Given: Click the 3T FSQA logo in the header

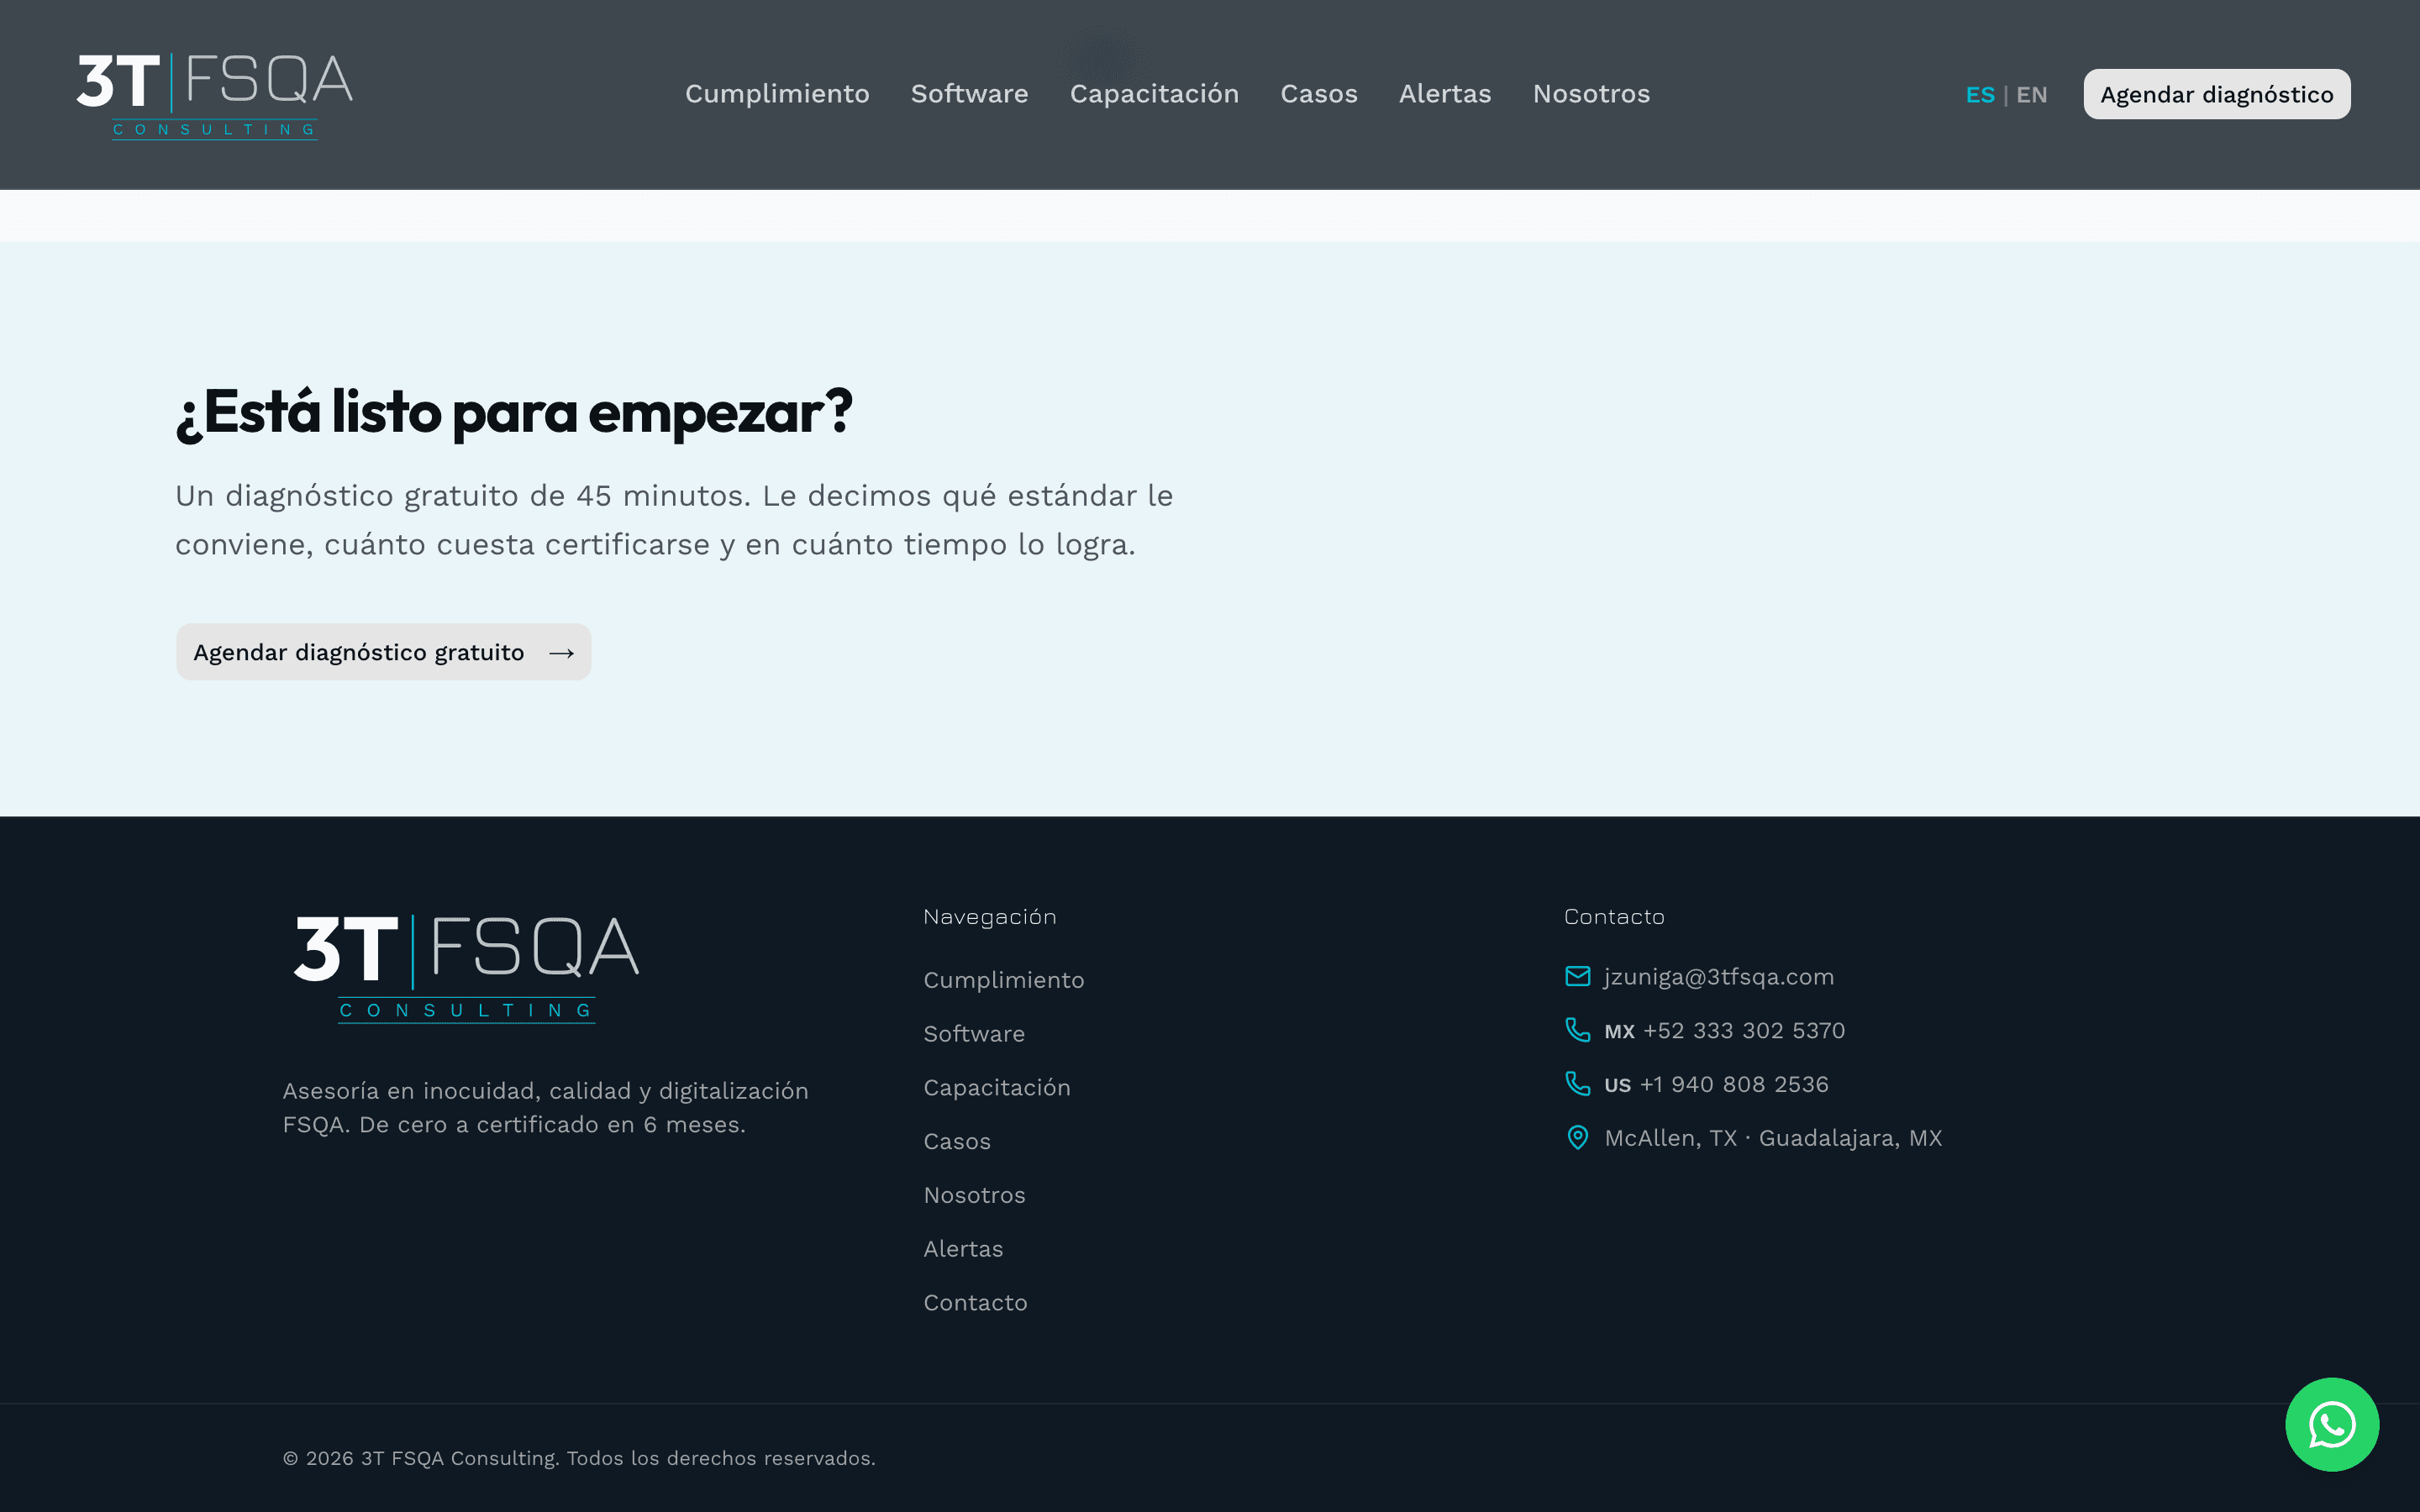Looking at the screenshot, I should coord(215,95).
